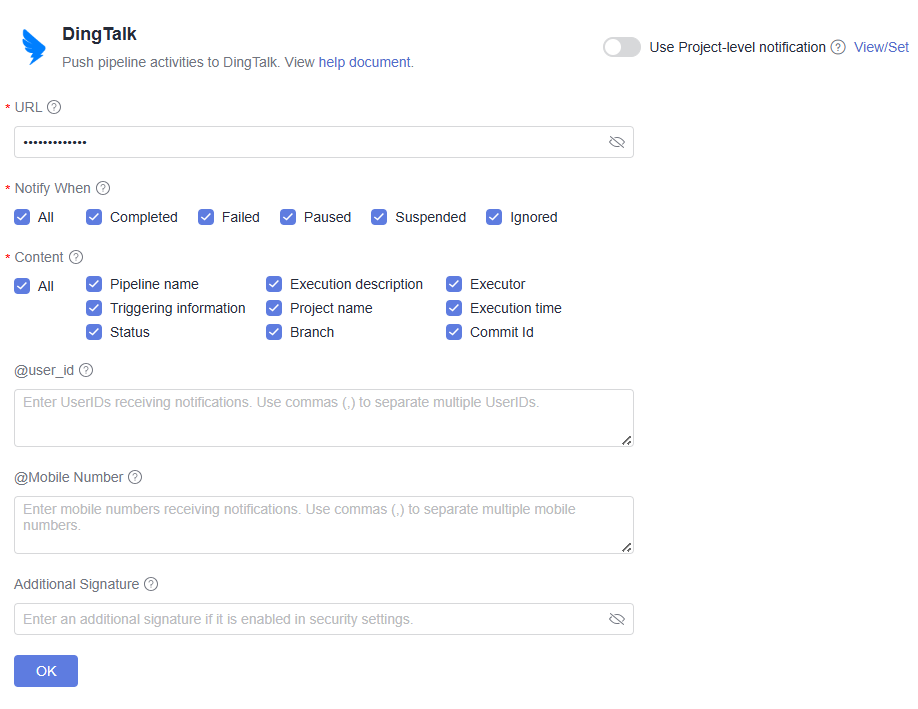
Task: Click help icon next to Project-level notification
Action: tap(838, 47)
